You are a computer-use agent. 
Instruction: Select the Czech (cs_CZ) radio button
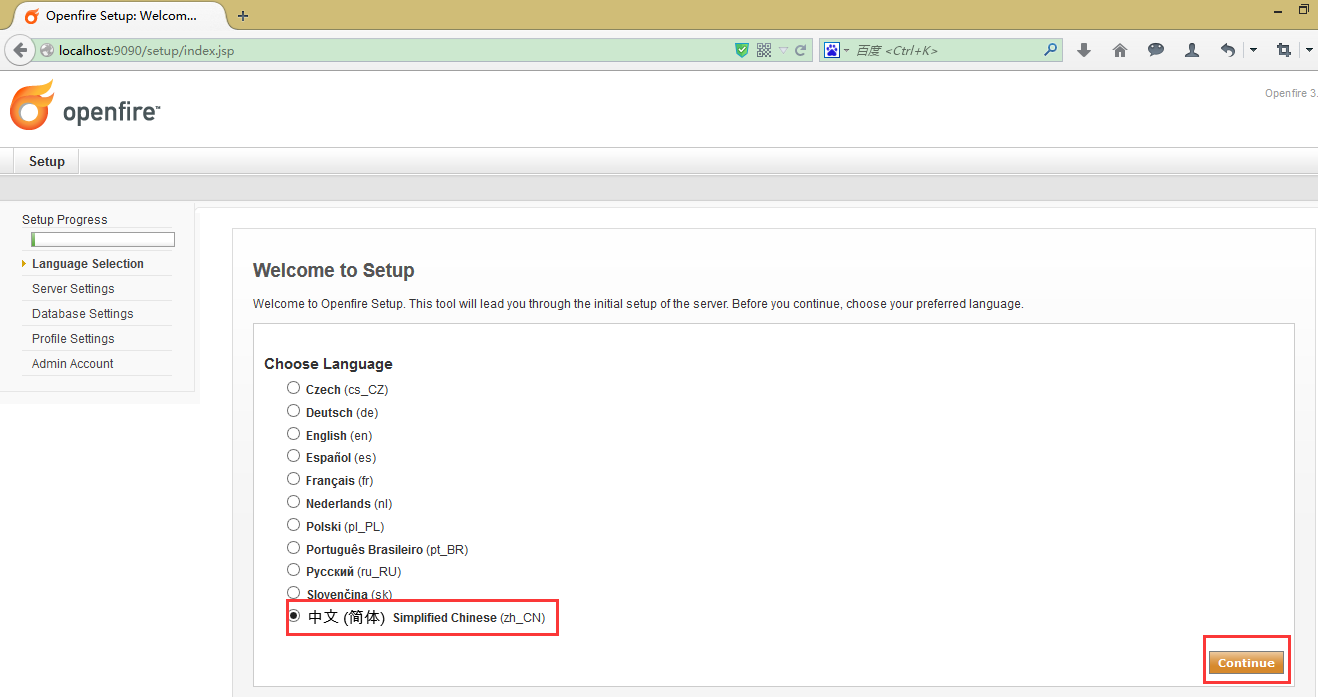click(293, 388)
